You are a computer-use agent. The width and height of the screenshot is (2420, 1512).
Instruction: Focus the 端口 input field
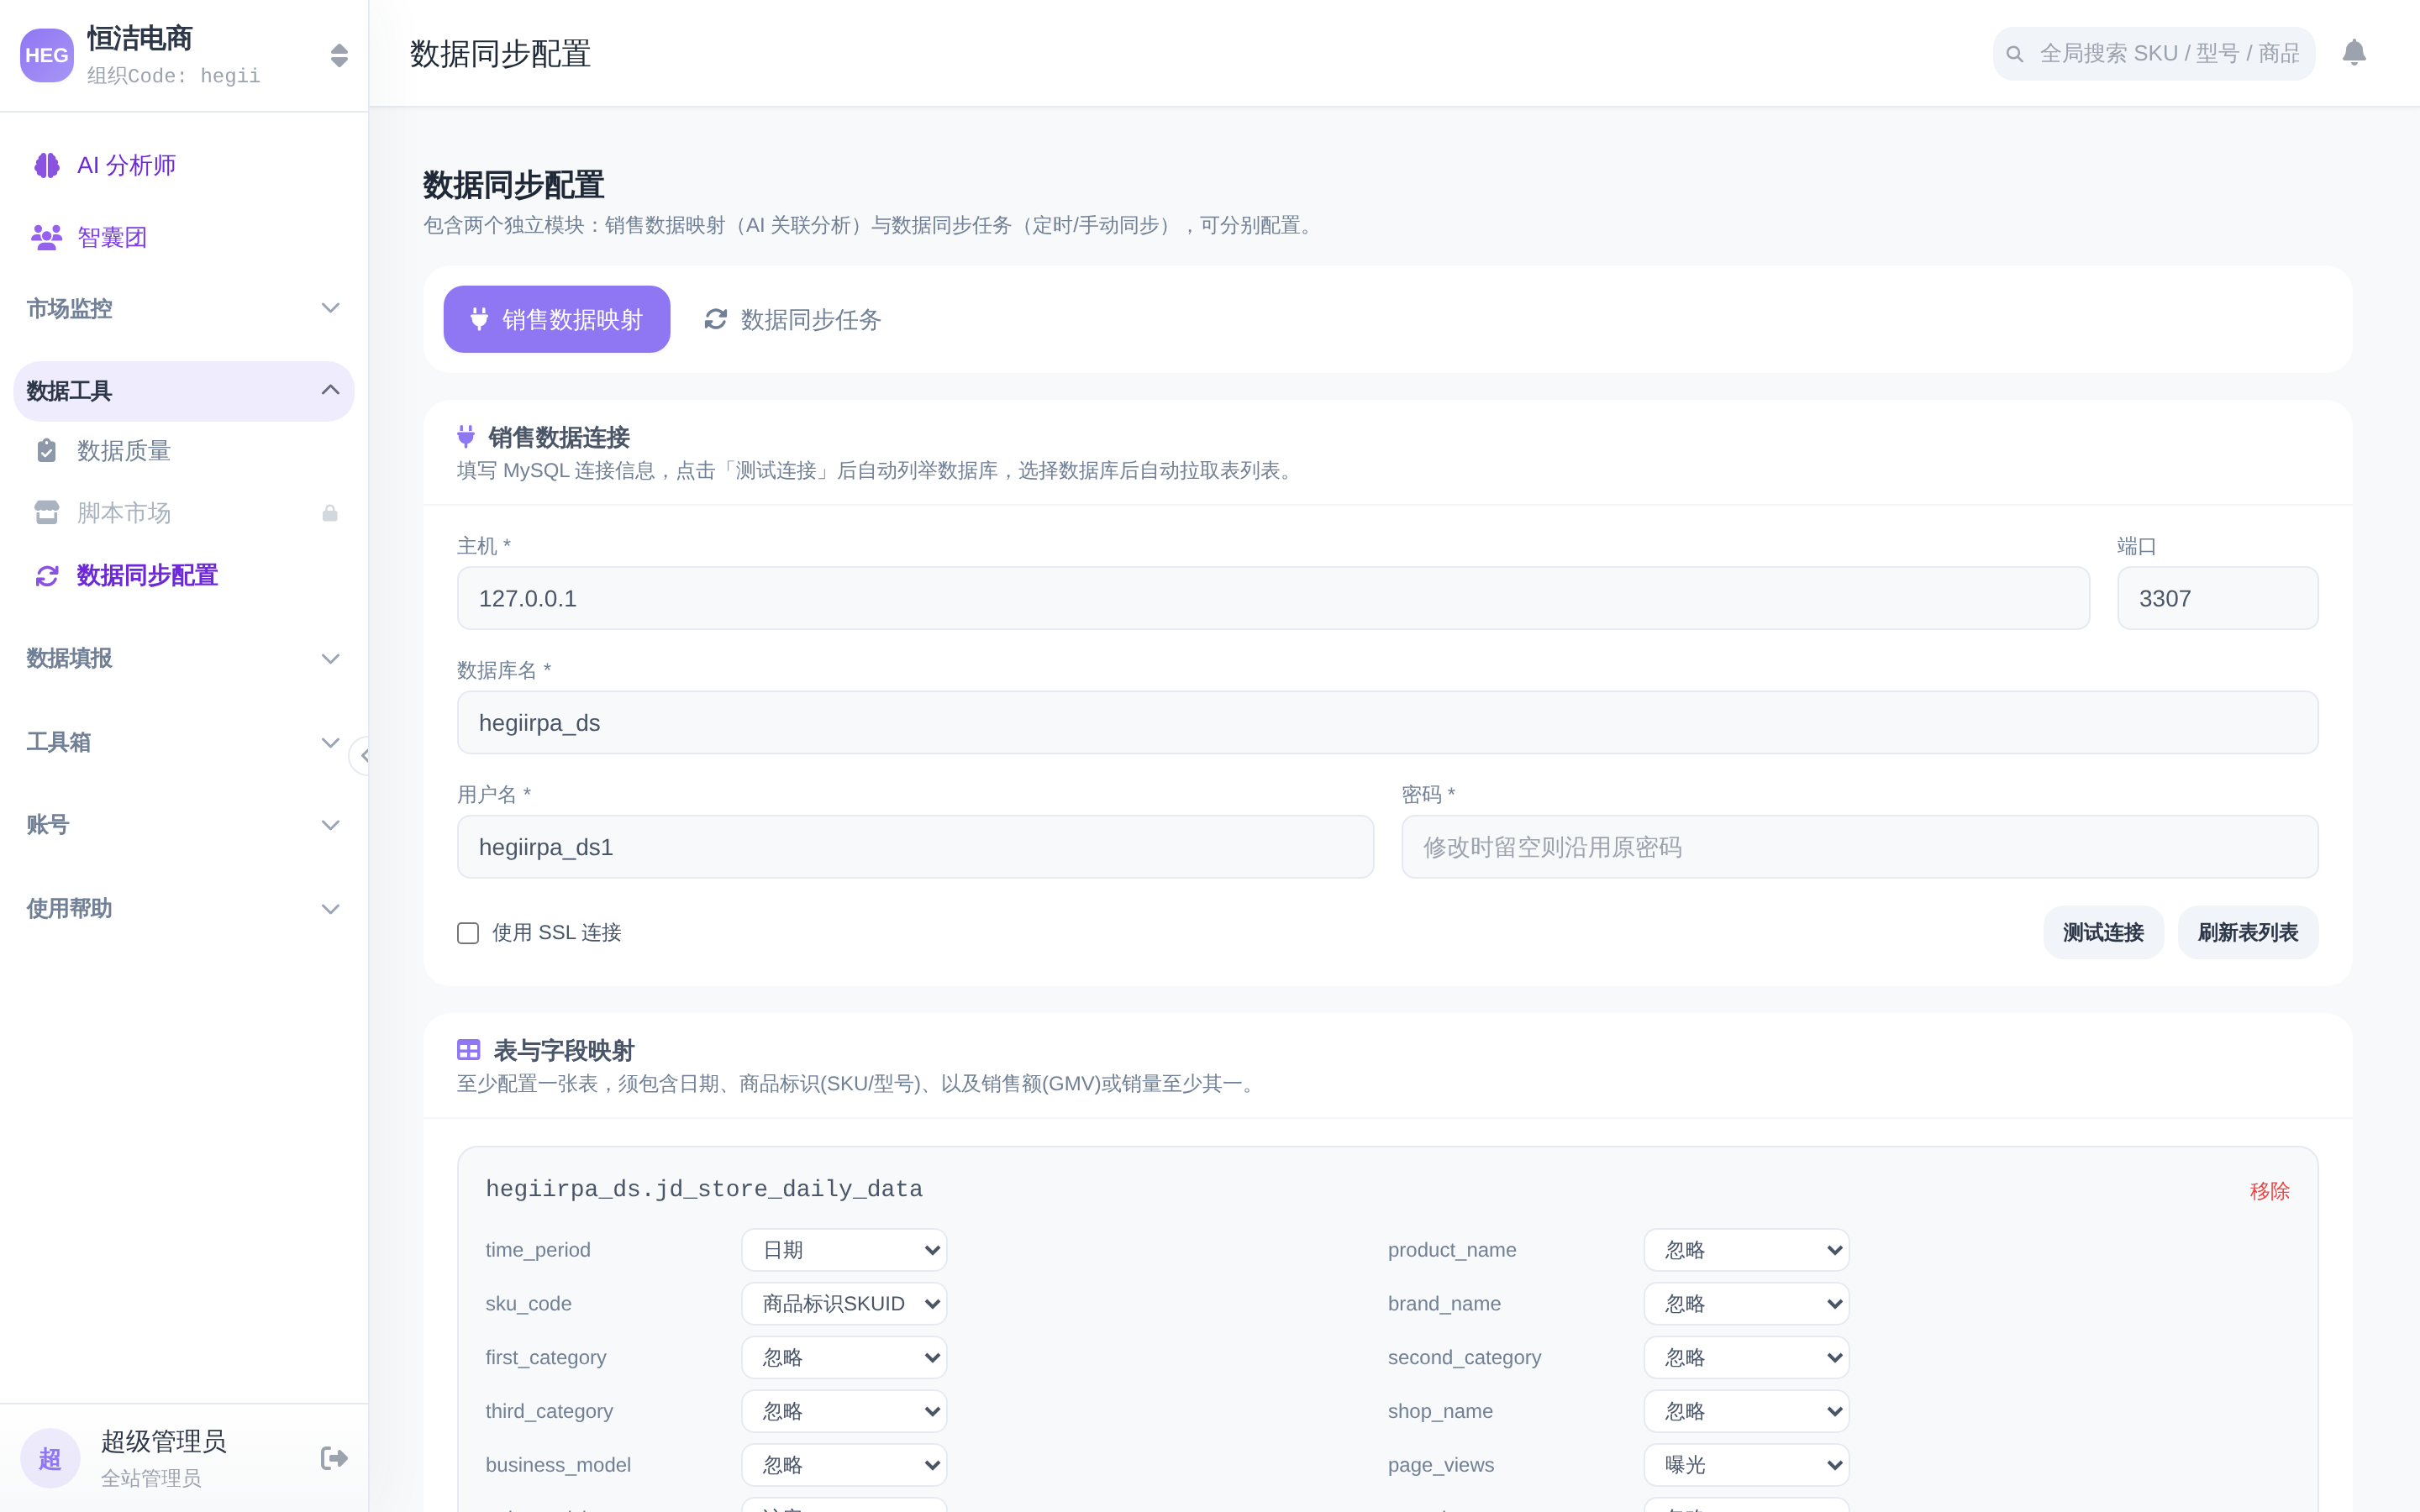[2217, 598]
